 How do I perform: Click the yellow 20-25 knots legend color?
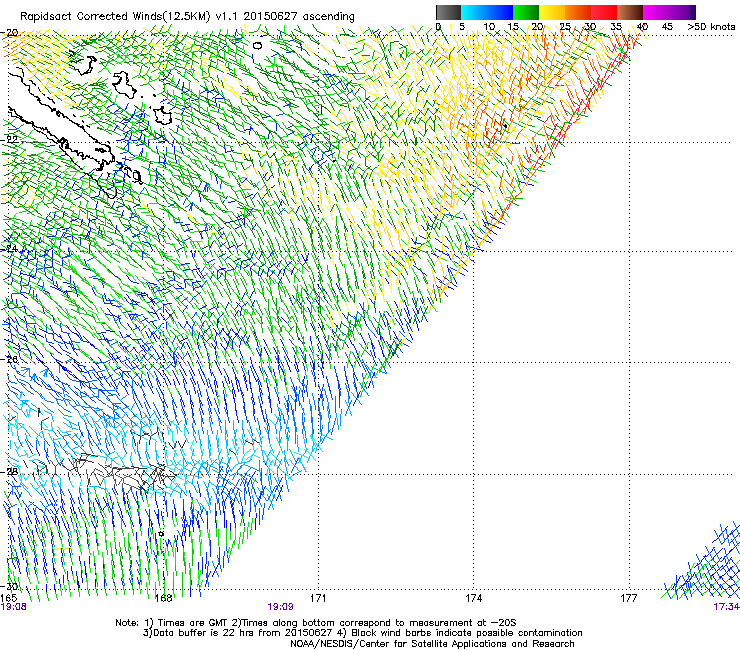tap(552, 12)
